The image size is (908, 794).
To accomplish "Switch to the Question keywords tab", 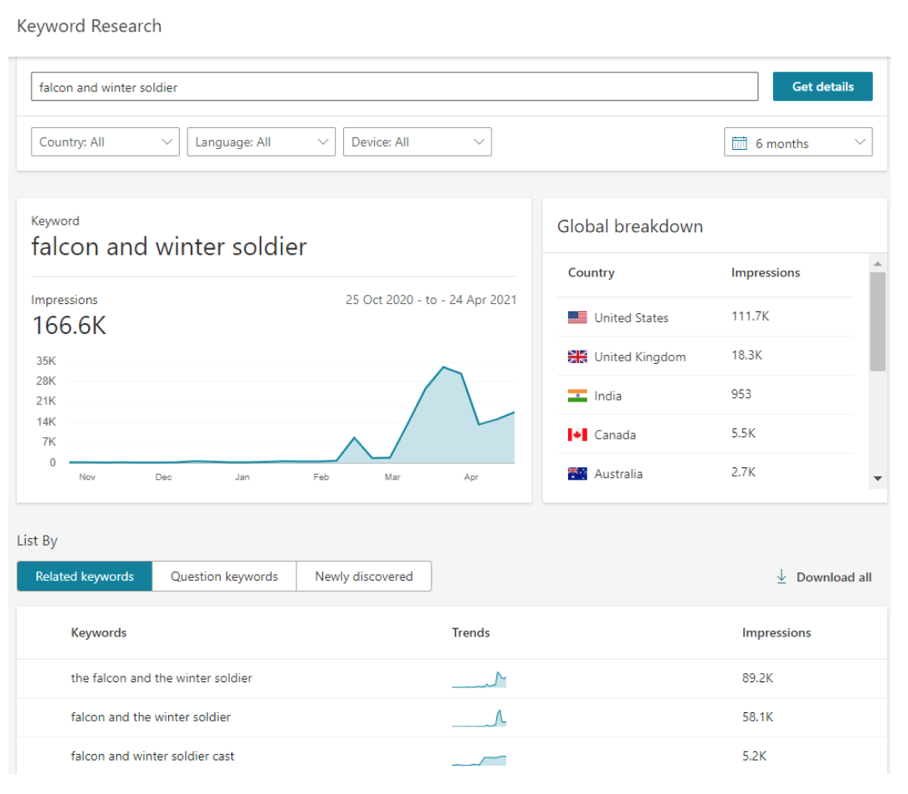I will tap(224, 576).
